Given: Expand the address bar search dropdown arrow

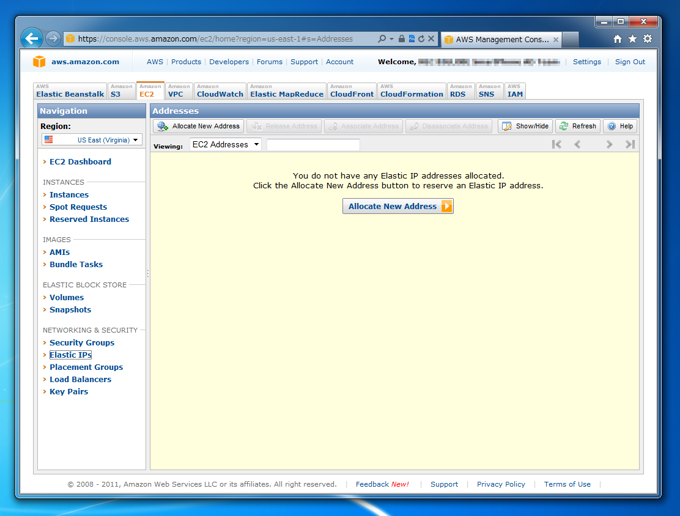Looking at the screenshot, I should (391, 39).
